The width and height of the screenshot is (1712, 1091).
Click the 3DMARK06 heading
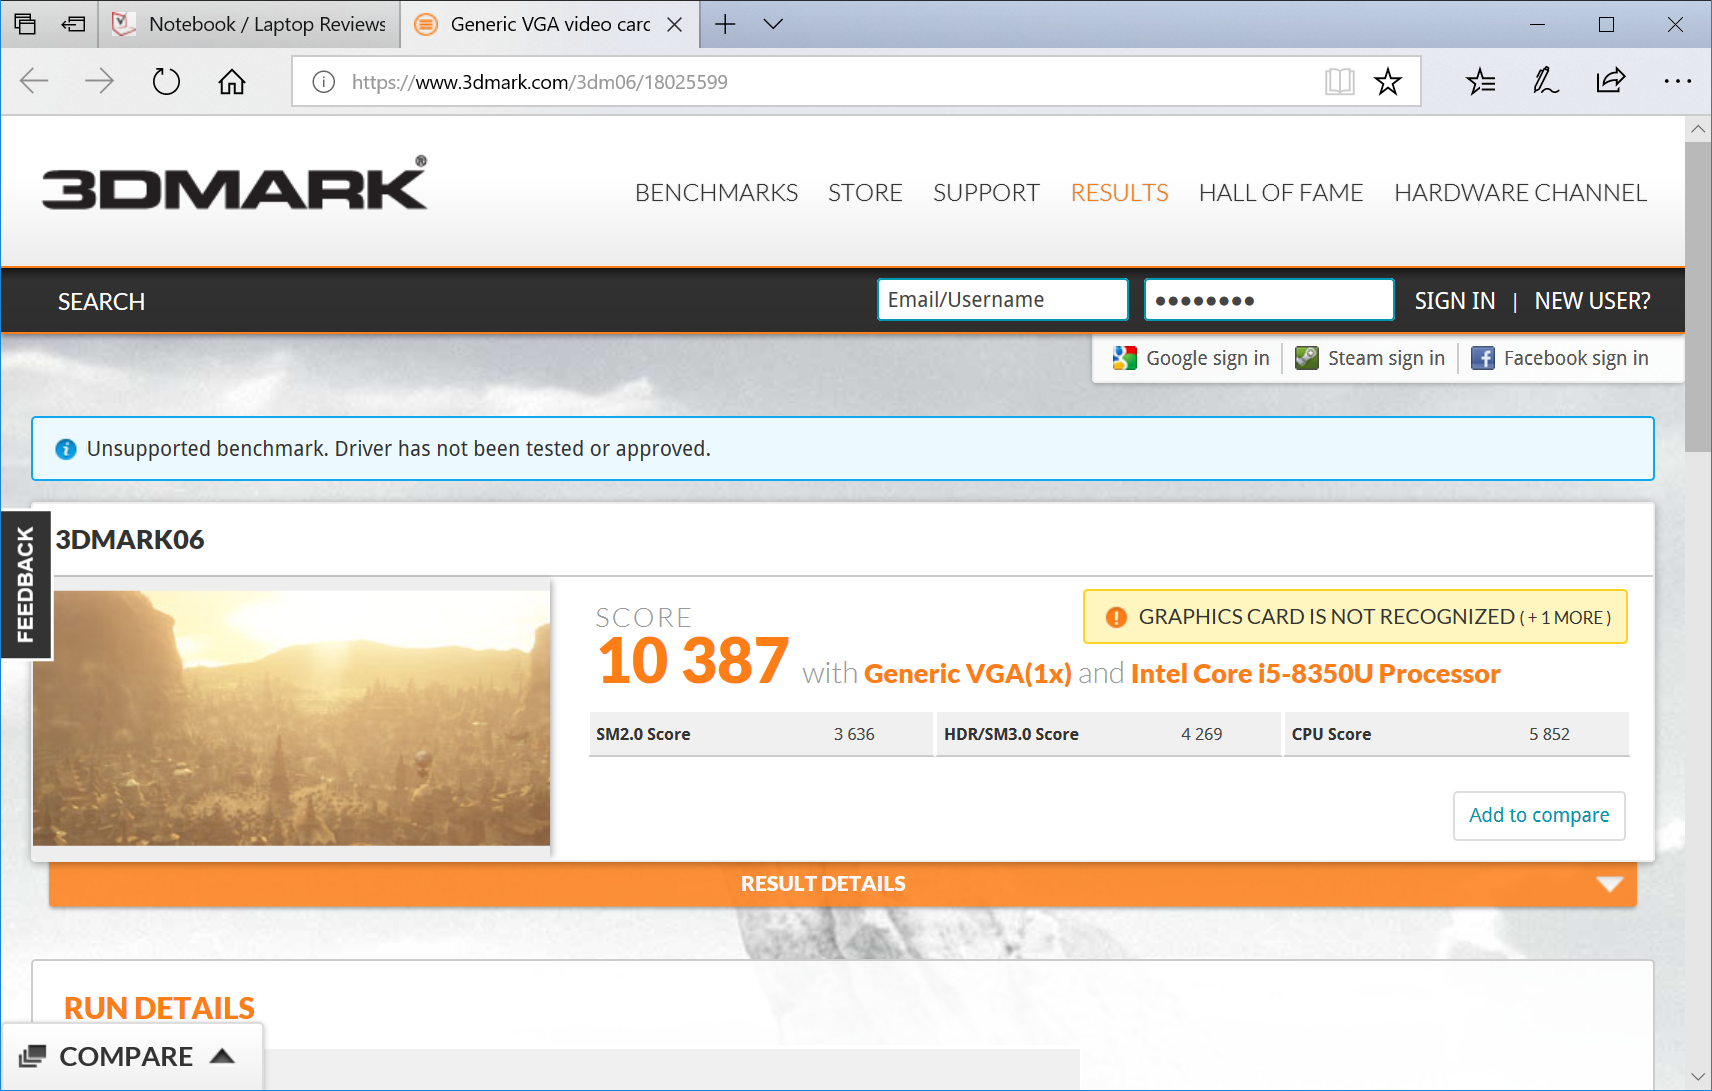click(x=130, y=540)
